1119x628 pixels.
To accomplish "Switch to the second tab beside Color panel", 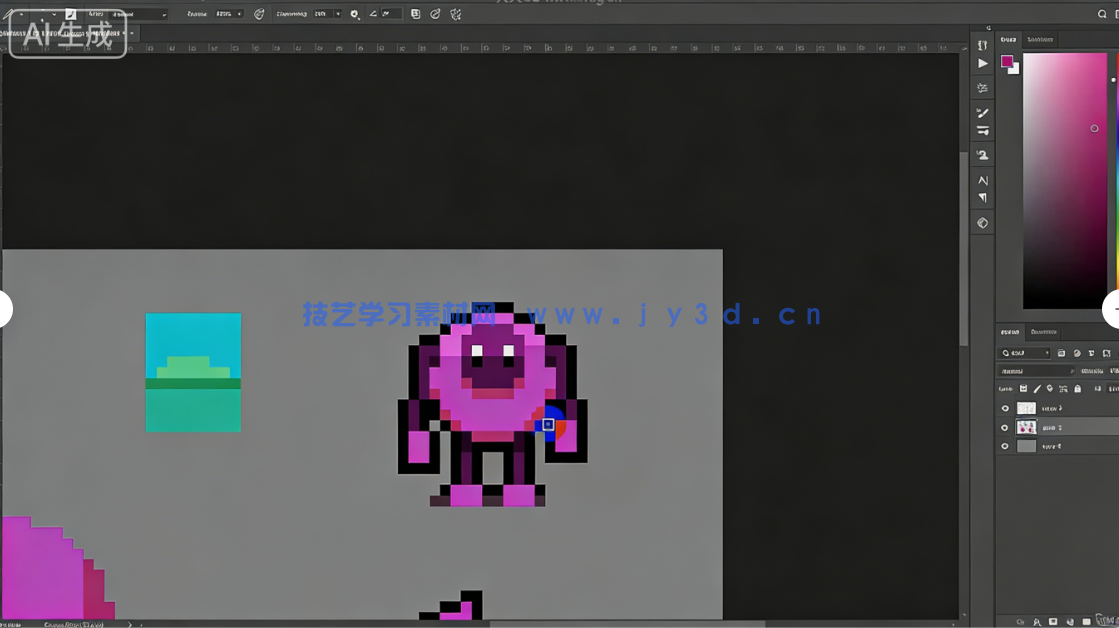I will point(1040,40).
